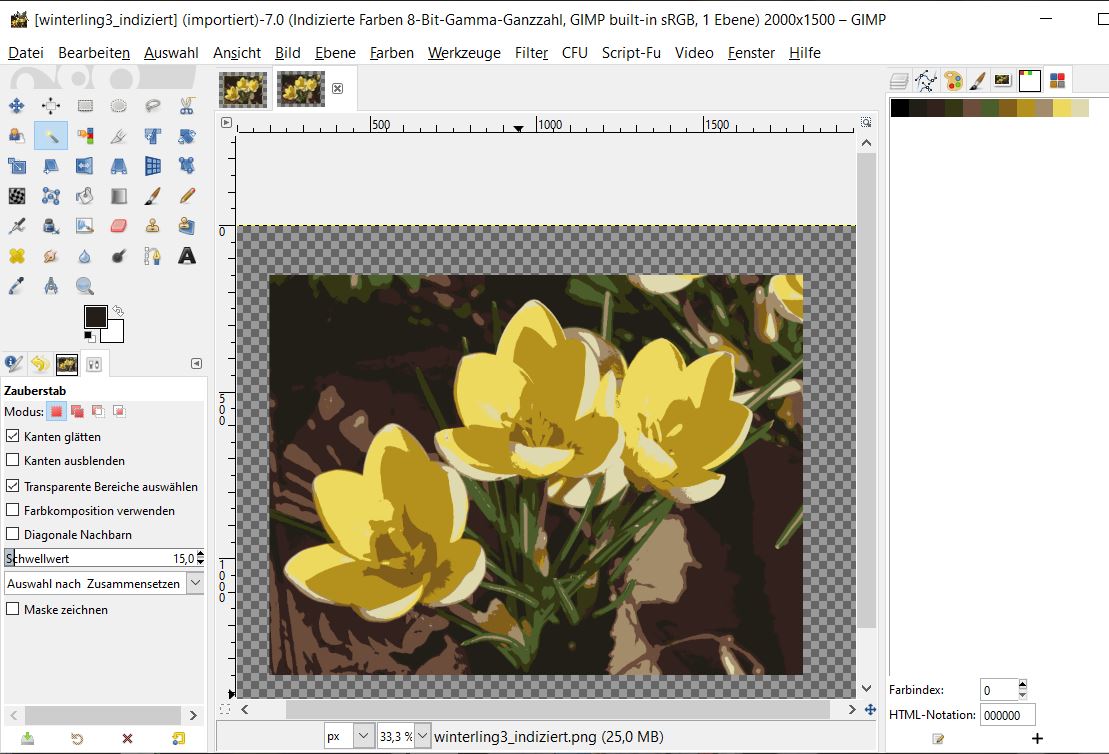Switch to the Layers dock tab
Image resolution: width=1109 pixels, height=754 pixels.
pos(899,81)
